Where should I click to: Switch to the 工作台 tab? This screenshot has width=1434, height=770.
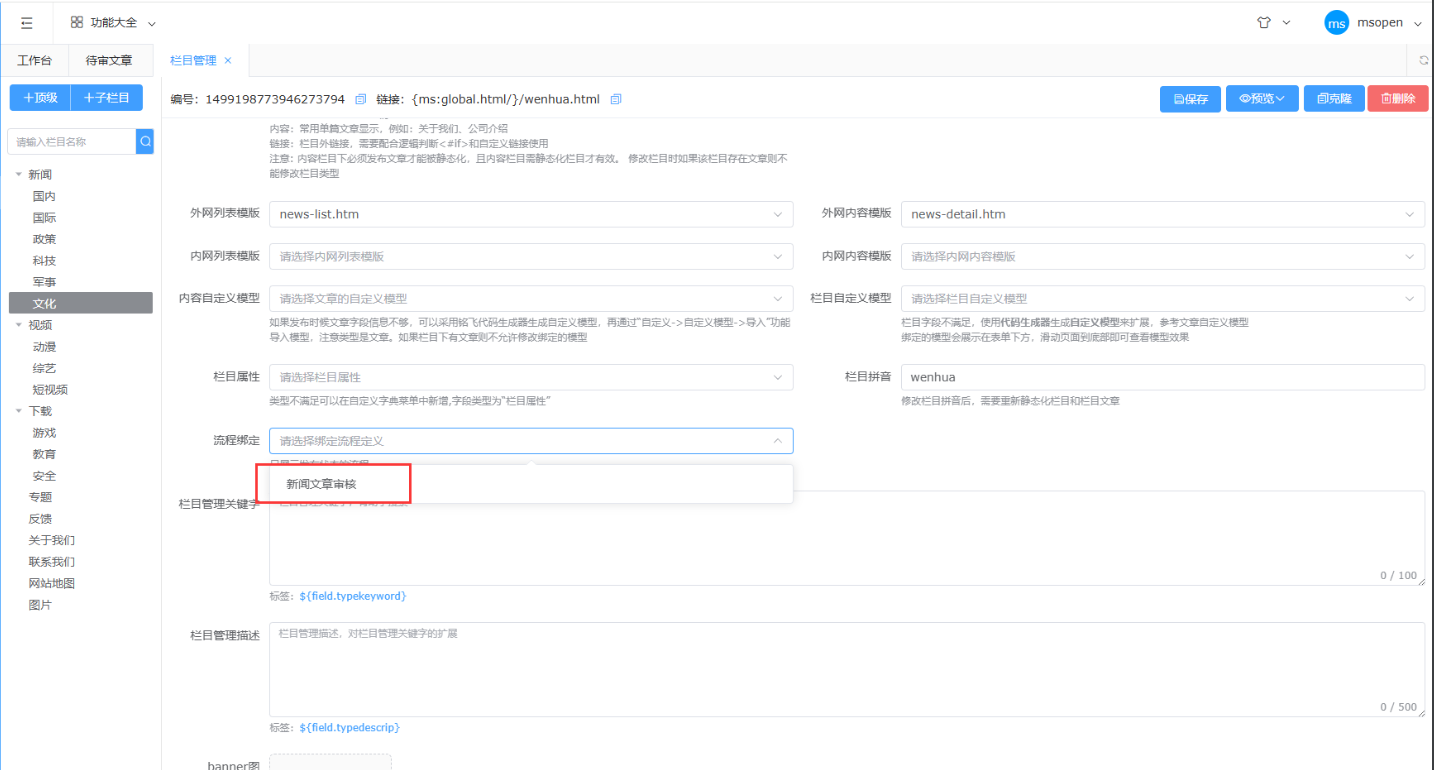(35, 61)
